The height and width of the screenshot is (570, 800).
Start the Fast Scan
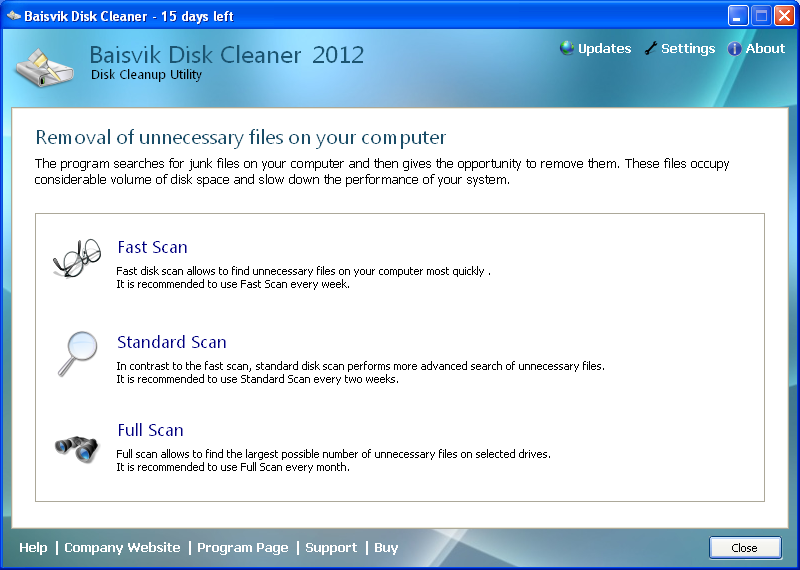coord(152,247)
